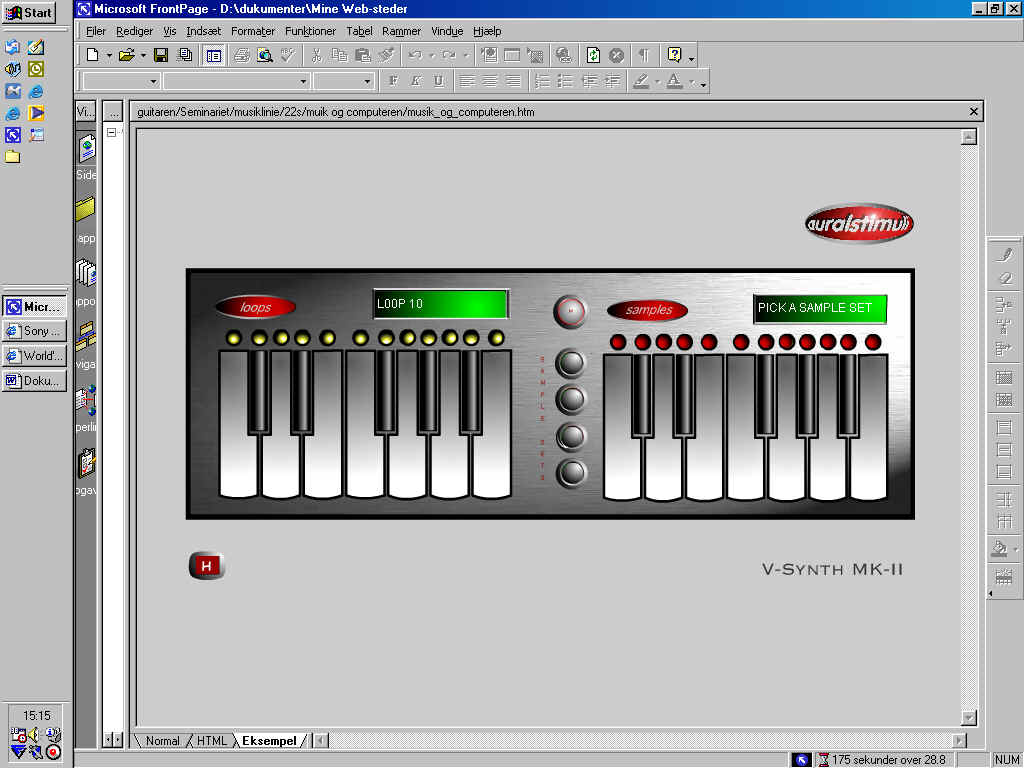Toggle the first yellow loop light
The height and width of the screenshot is (768, 1024).
[234, 338]
